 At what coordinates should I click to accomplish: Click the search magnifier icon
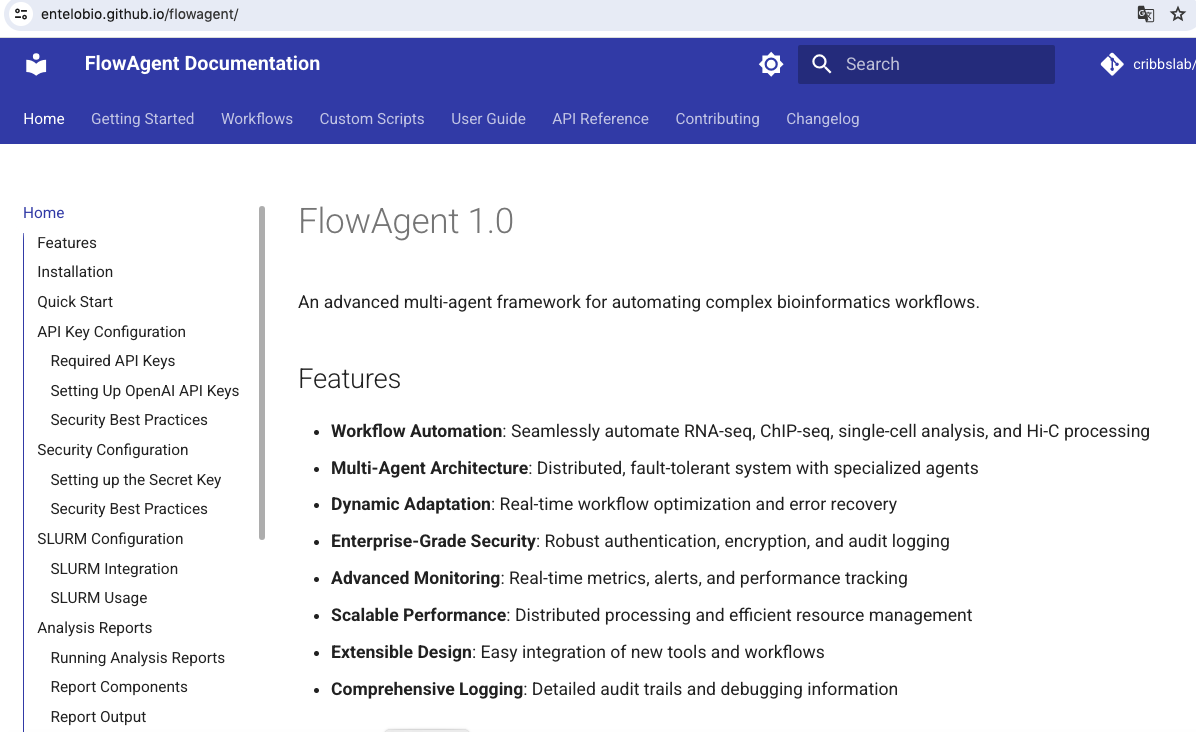pos(821,63)
